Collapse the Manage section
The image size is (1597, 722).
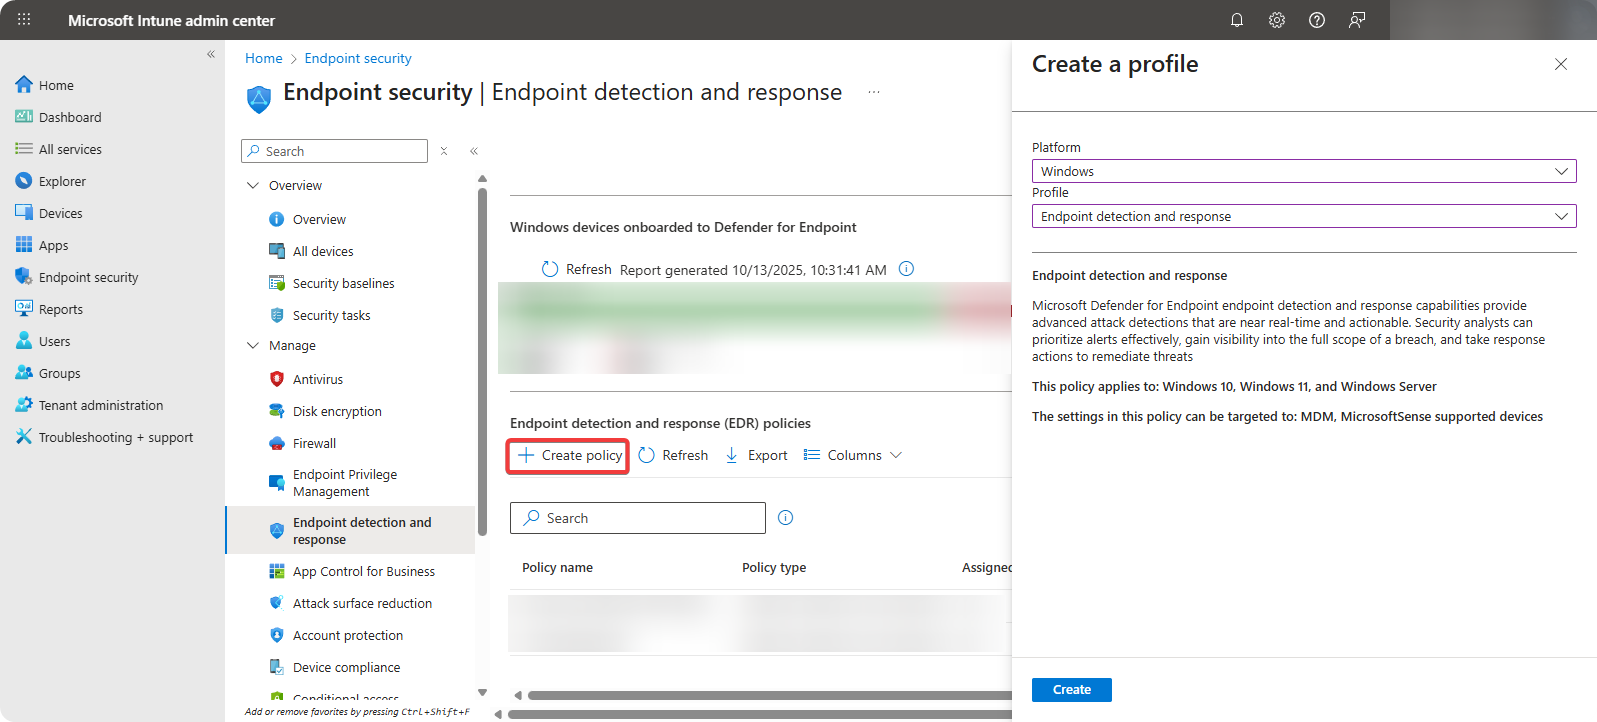253,345
